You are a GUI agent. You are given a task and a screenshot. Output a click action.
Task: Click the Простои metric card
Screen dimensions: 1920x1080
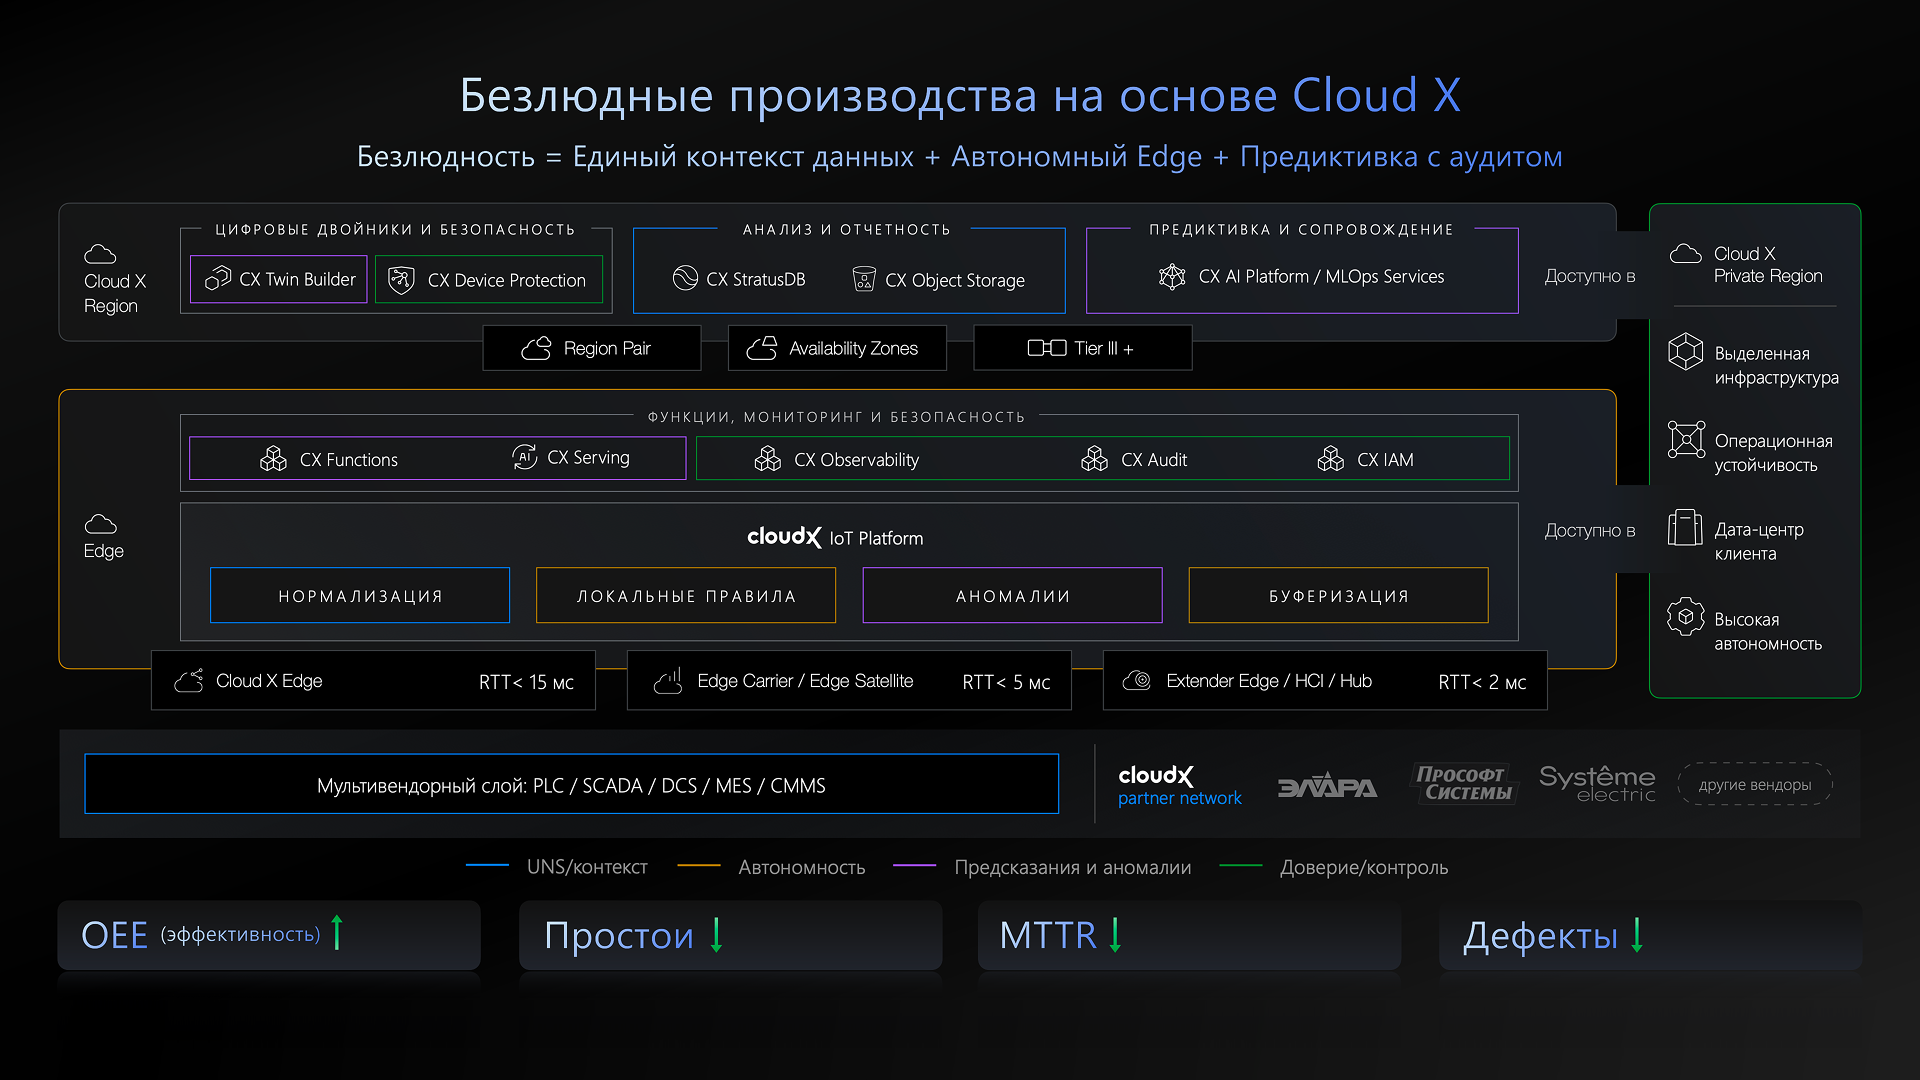coord(730,935)
